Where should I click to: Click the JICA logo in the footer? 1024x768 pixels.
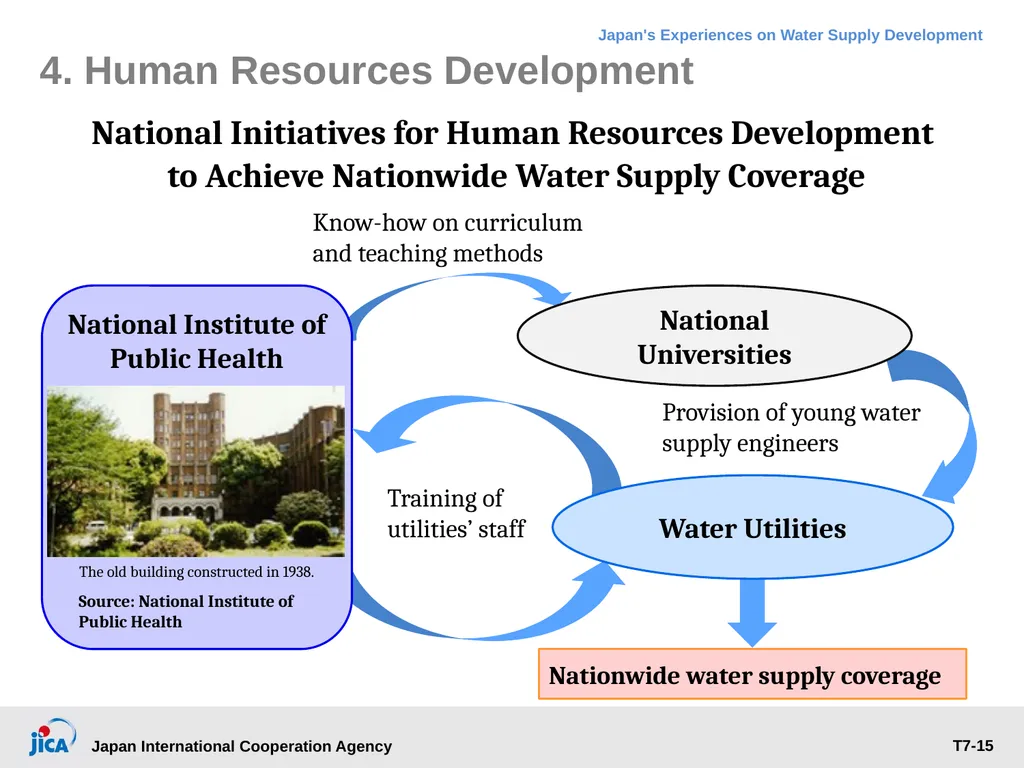coord(52,737)
